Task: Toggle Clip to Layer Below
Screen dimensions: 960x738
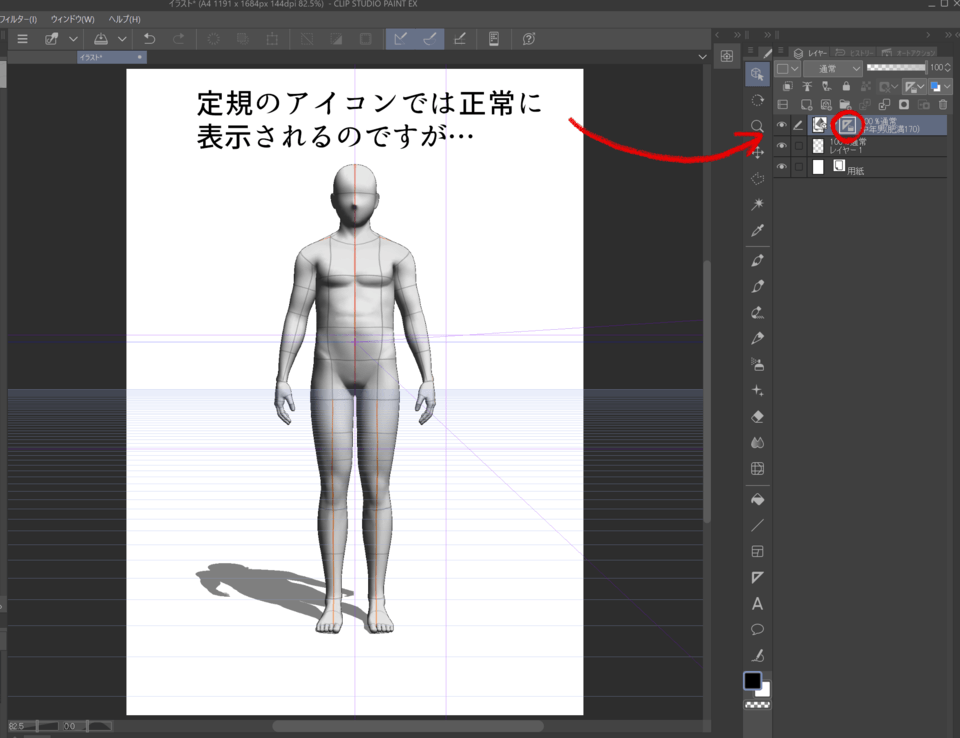Action: [x=788, y=86]
